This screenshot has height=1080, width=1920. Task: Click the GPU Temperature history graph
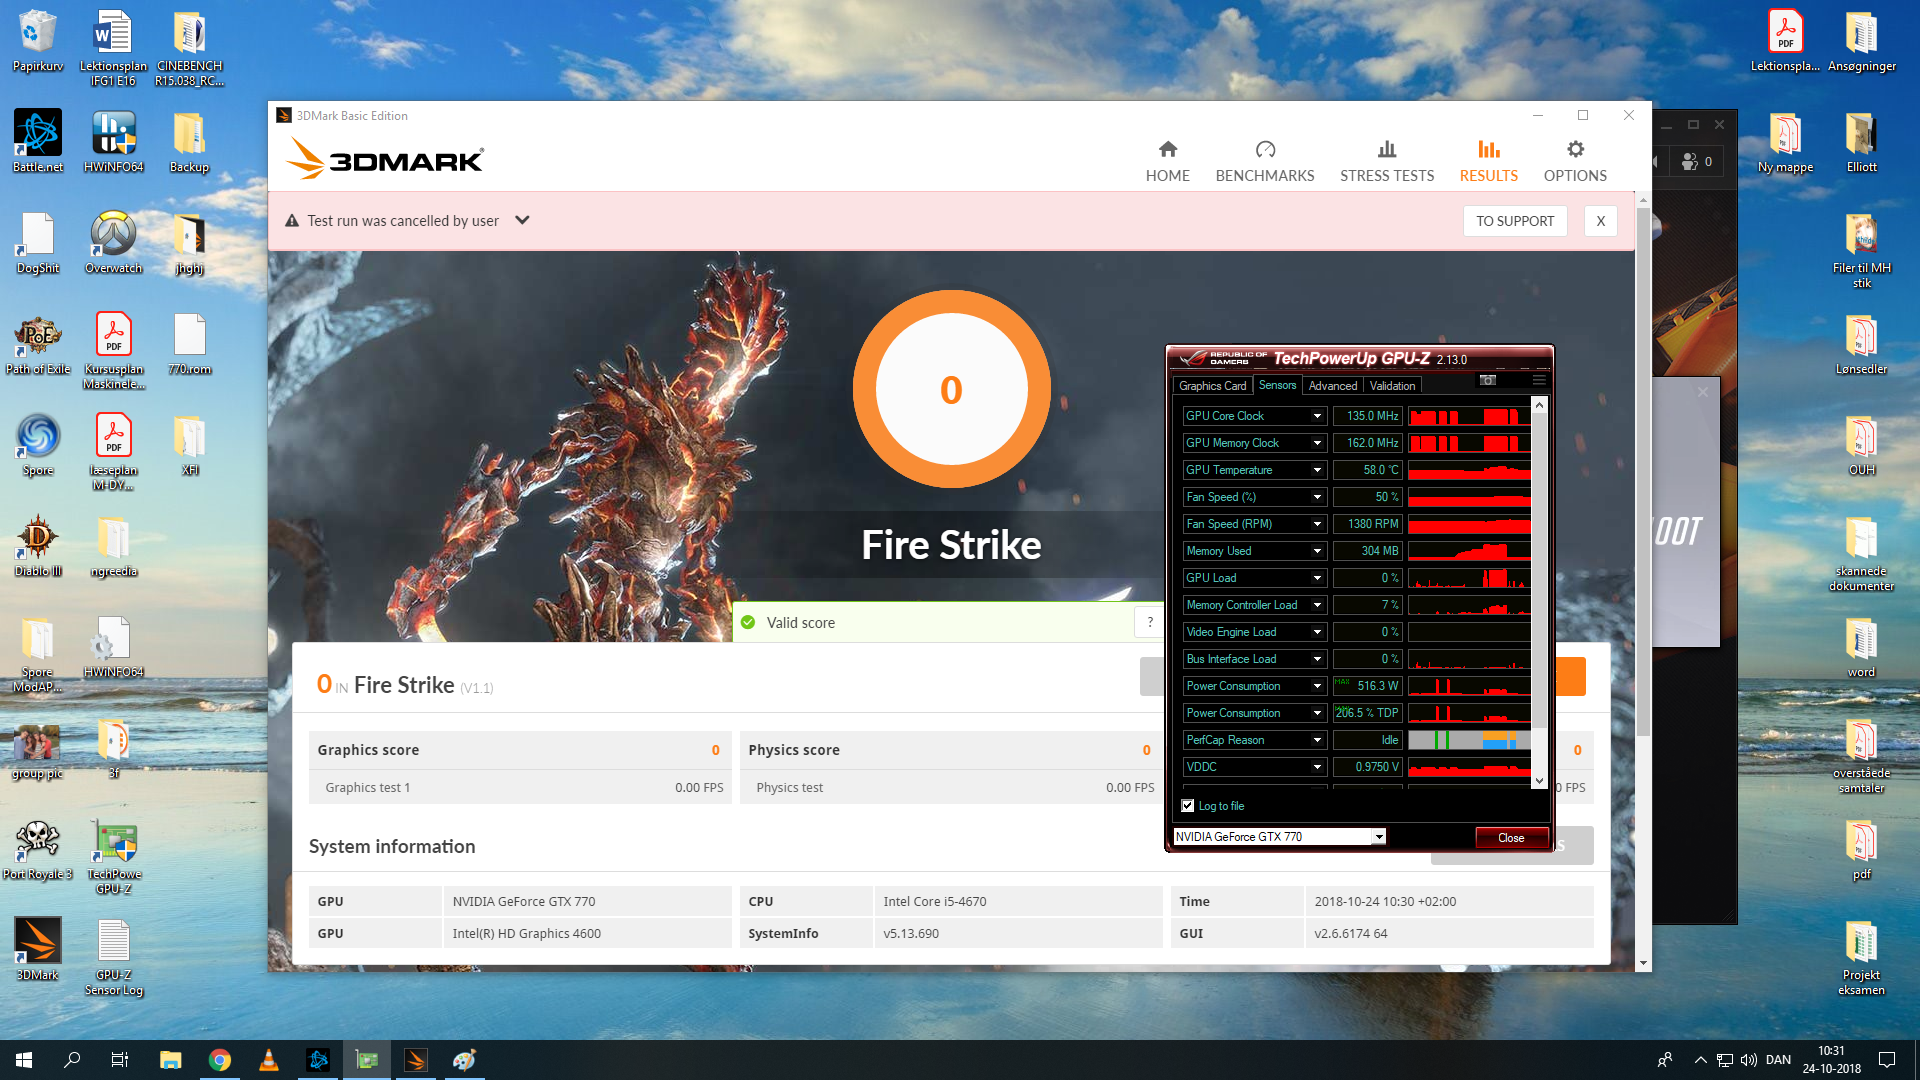pos(1469,470)
